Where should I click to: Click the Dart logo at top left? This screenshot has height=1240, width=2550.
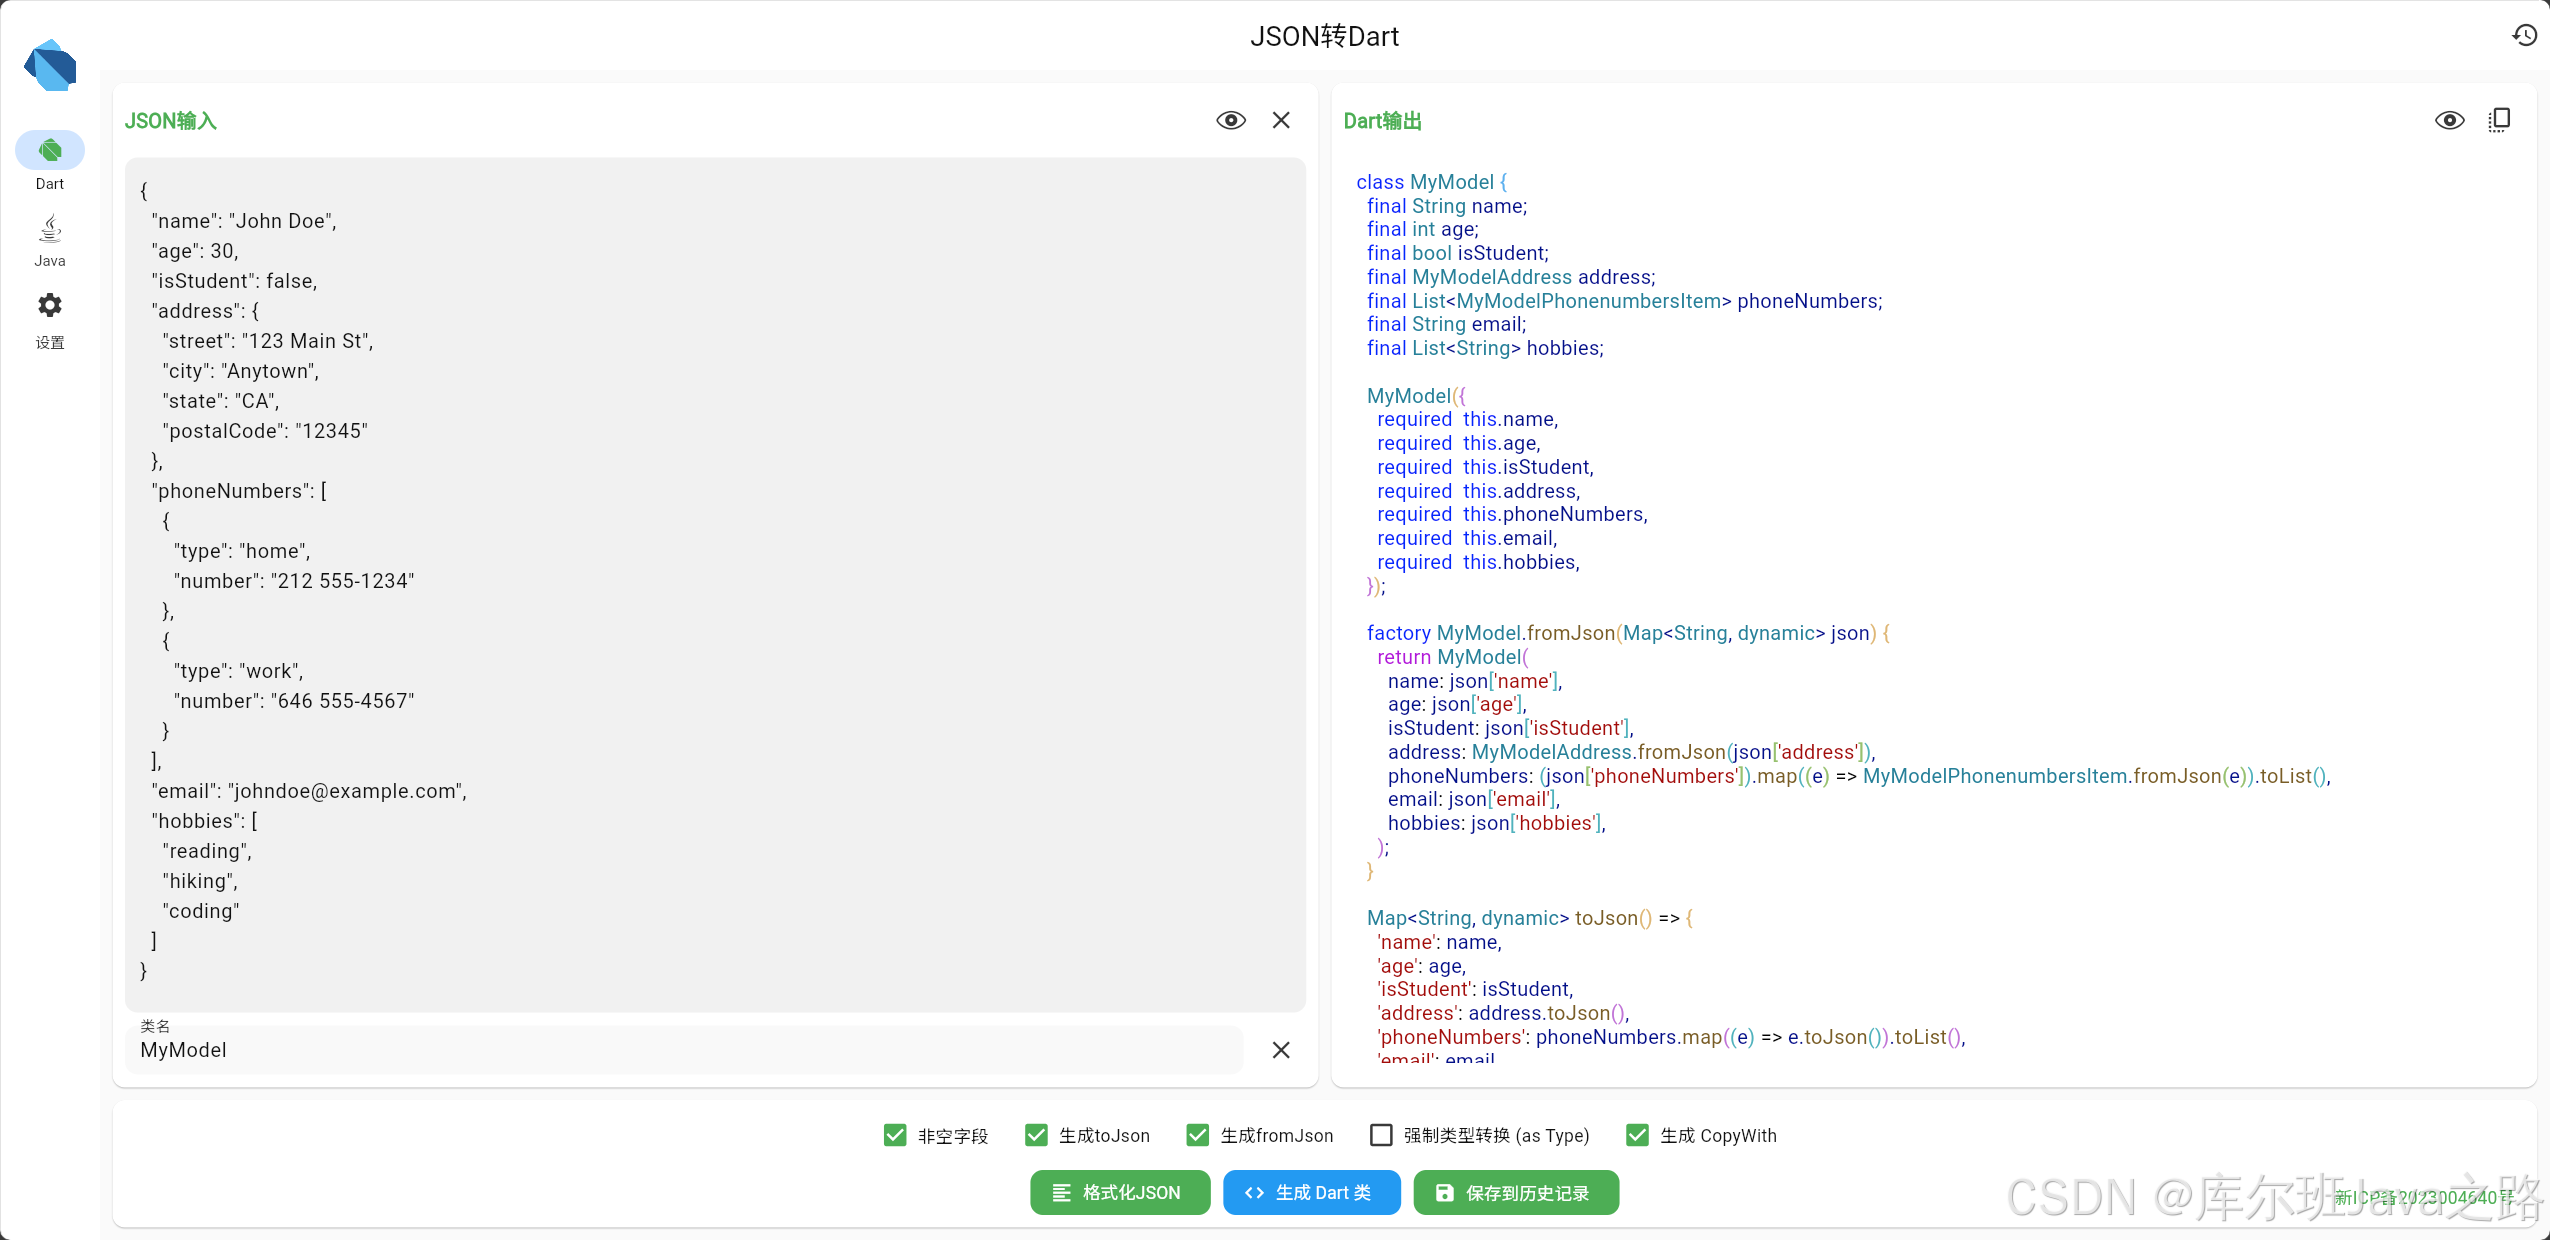[50, 66]
